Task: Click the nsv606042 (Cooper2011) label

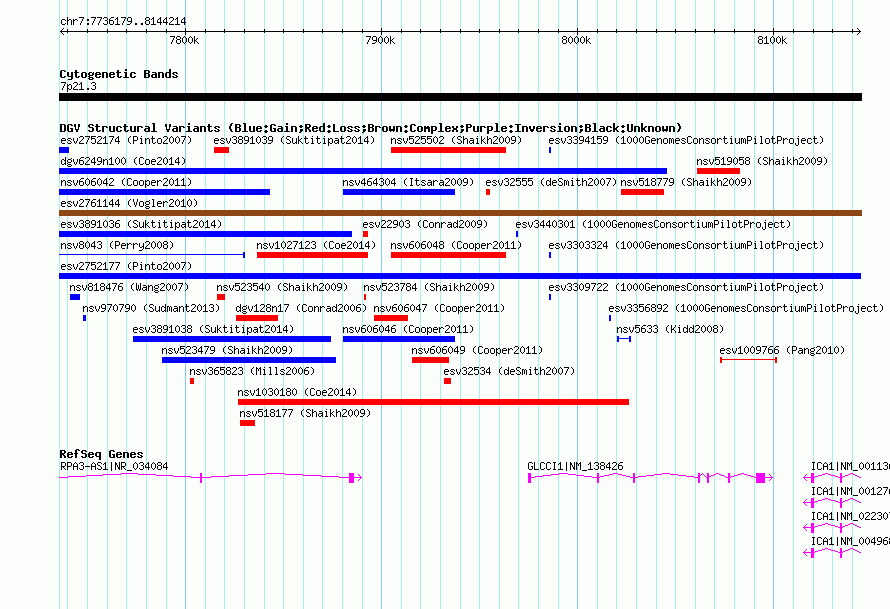Action: pyautogui.click(x=126, y=182)
